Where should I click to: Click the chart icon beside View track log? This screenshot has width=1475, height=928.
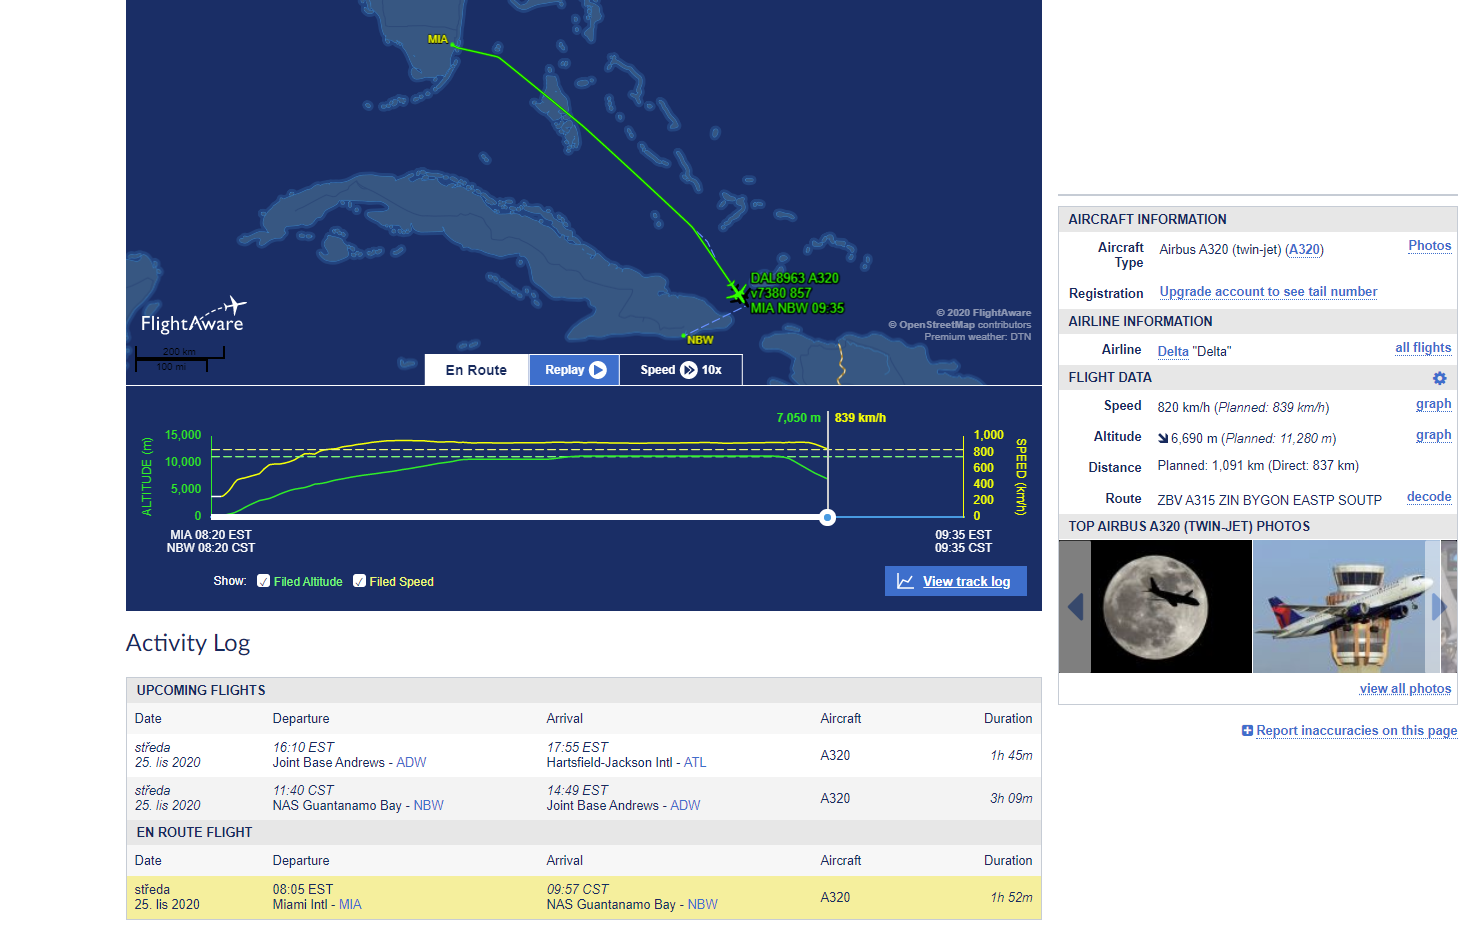[905, 581]
